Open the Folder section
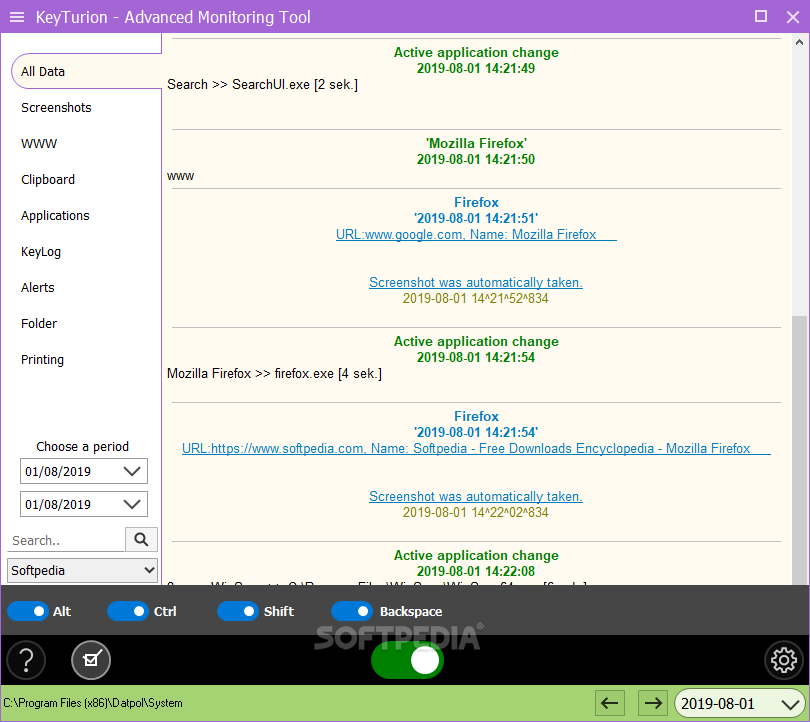Viewport: 810px width, 722px height. point(39,324)
